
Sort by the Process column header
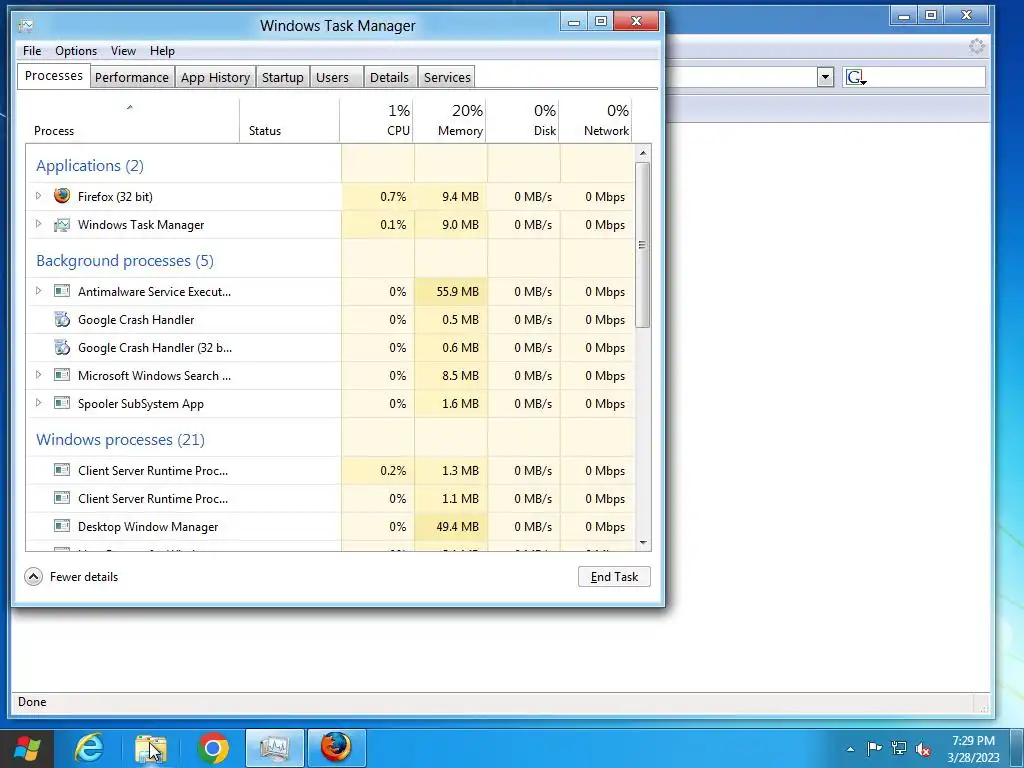[133, 121]
